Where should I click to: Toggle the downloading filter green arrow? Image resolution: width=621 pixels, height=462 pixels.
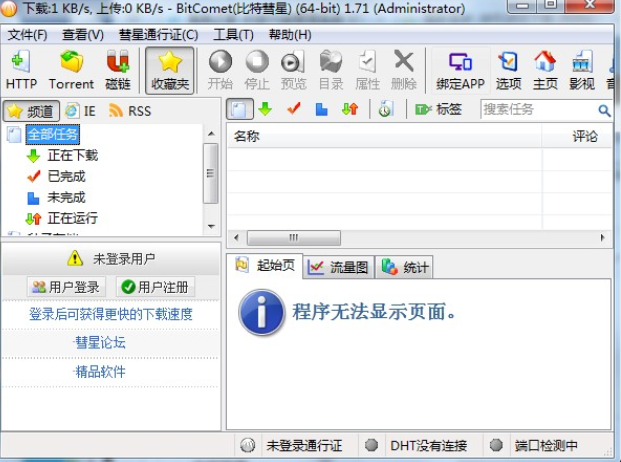pos(265,109)
